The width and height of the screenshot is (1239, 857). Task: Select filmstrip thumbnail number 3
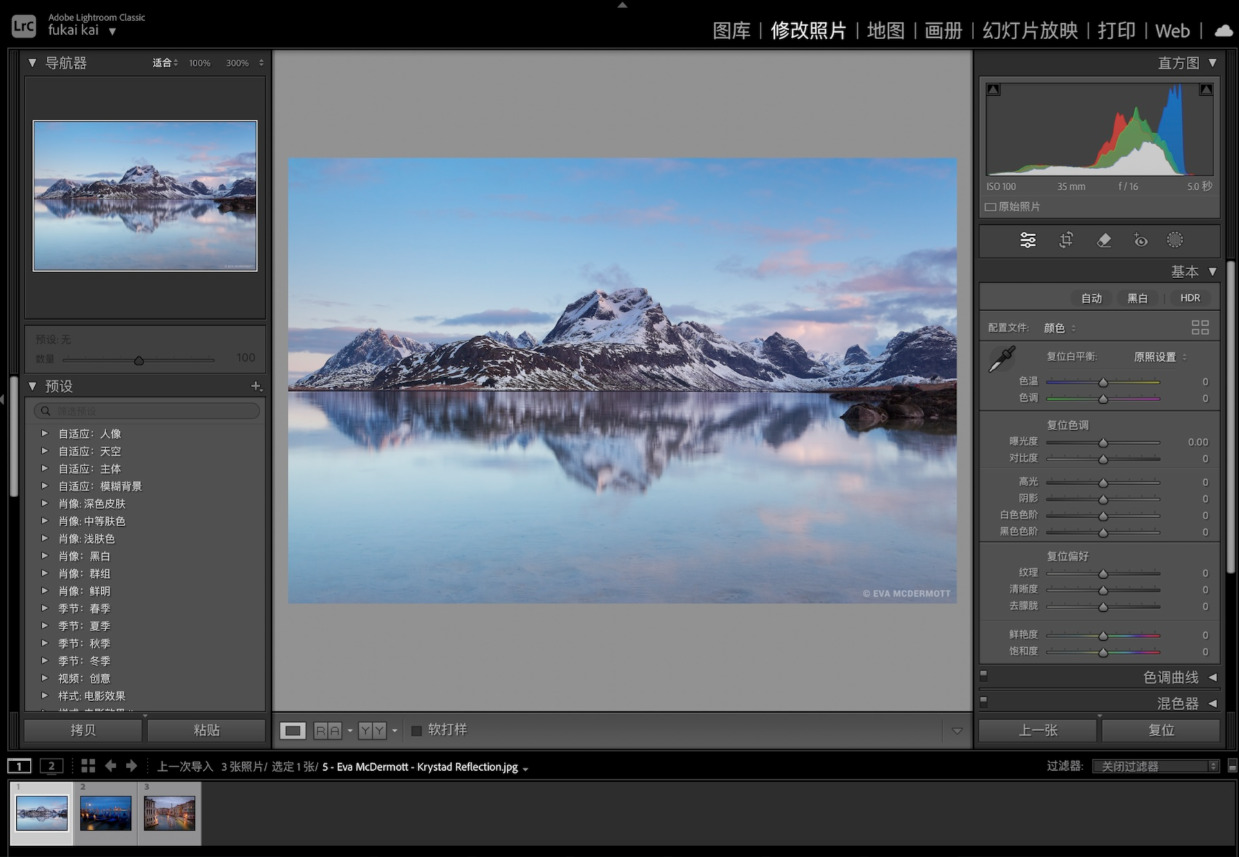coord(169,813)
